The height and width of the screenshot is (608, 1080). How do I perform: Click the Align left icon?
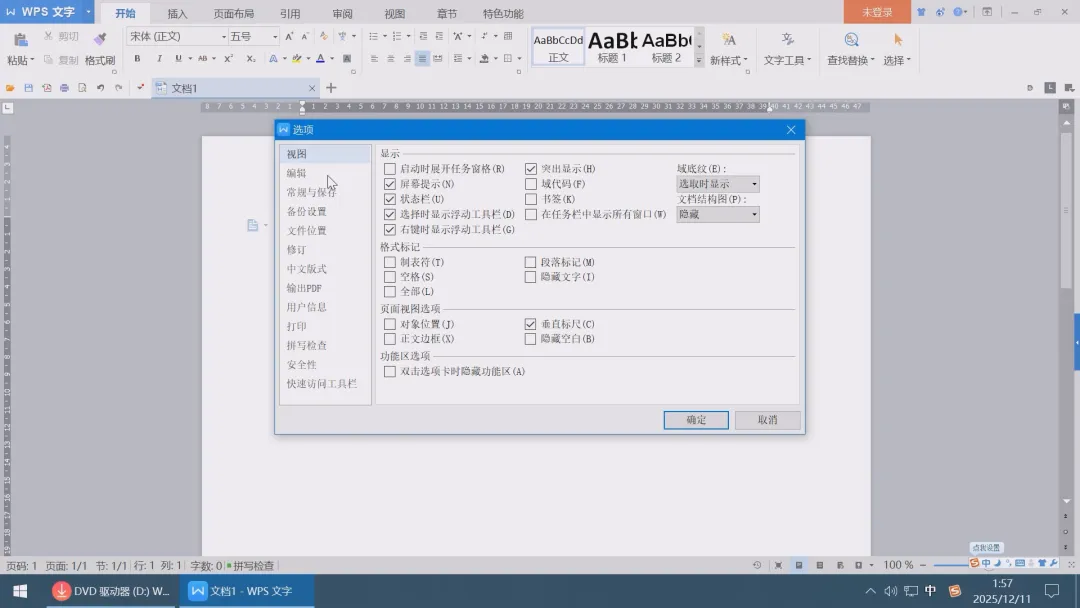click(x=374, y=59)
